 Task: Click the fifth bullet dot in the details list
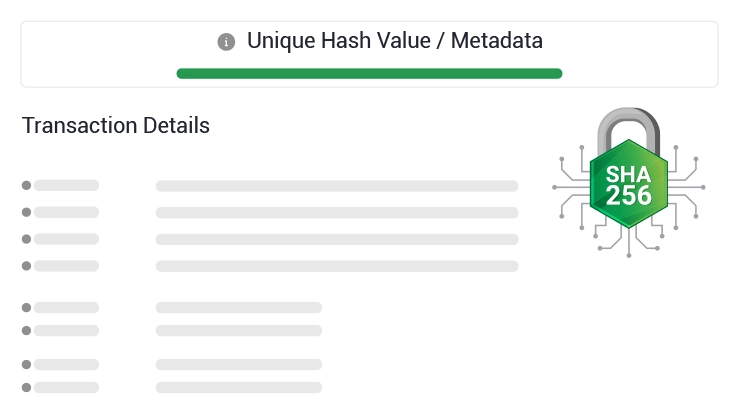[27, 308]
